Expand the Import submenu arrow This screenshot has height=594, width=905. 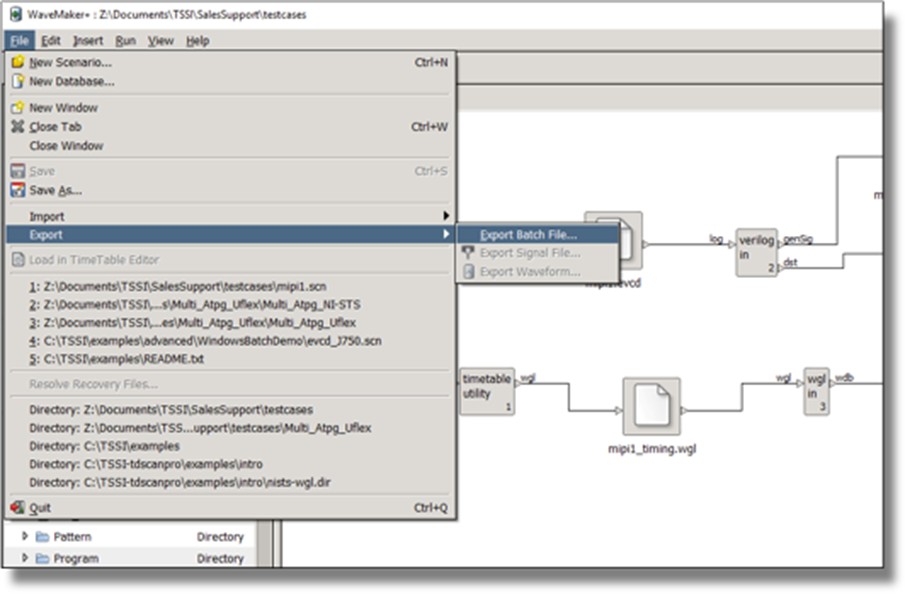[x=446, y=216]
